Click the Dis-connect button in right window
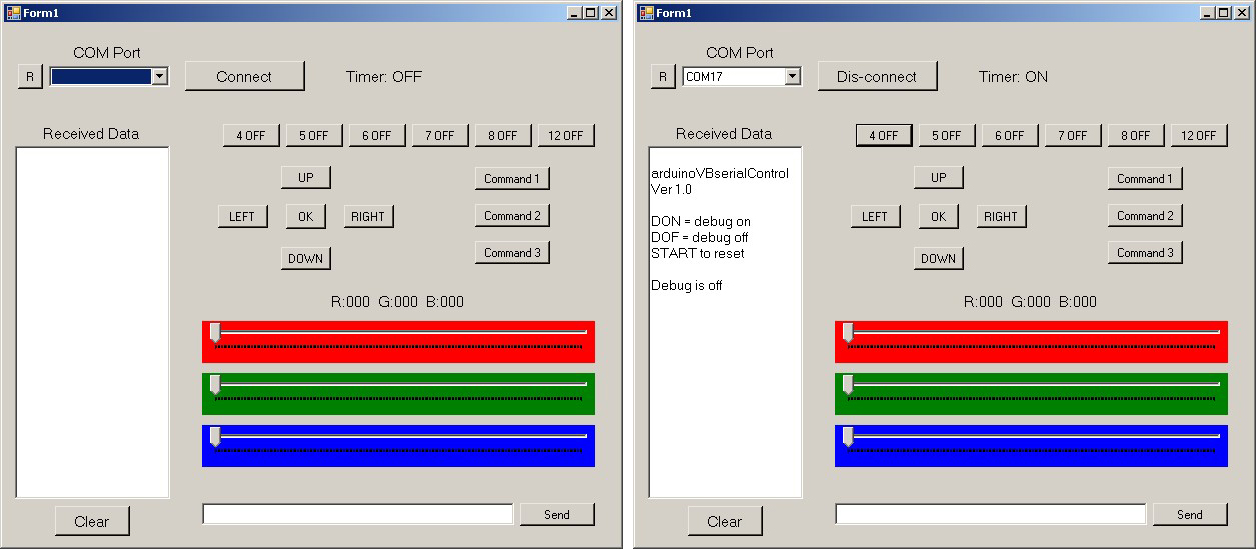Image resolution: width=1256 pixels, height=549 pixels. click(x=877, y=76)
